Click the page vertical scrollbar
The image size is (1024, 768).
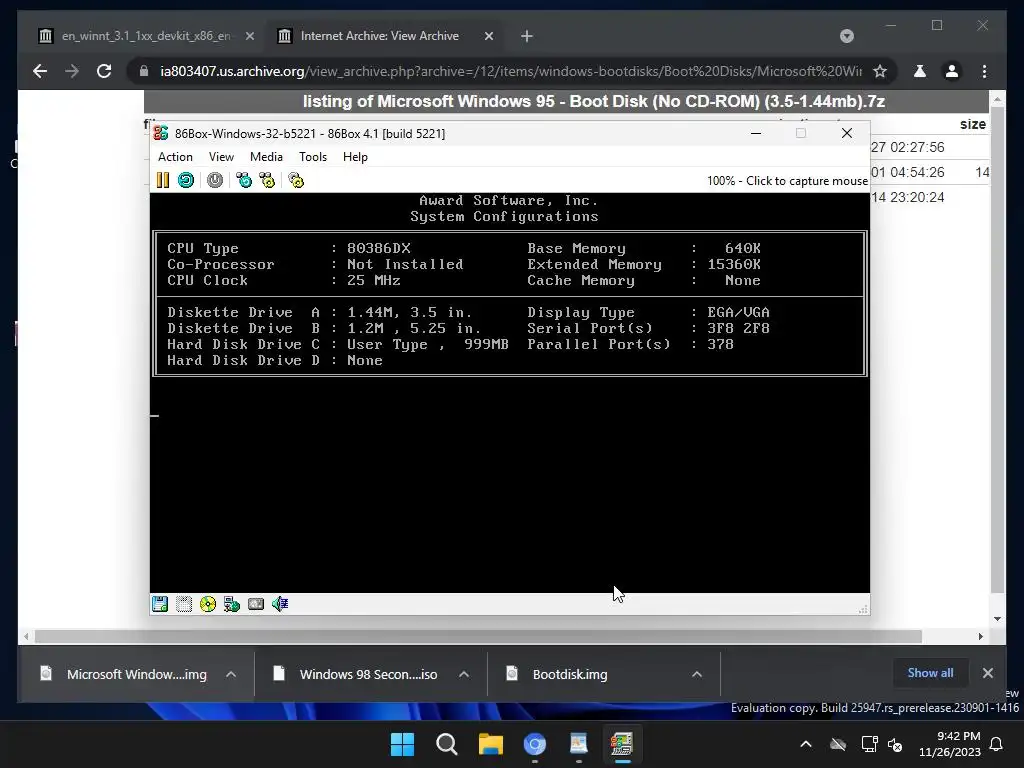click(997, 351)
